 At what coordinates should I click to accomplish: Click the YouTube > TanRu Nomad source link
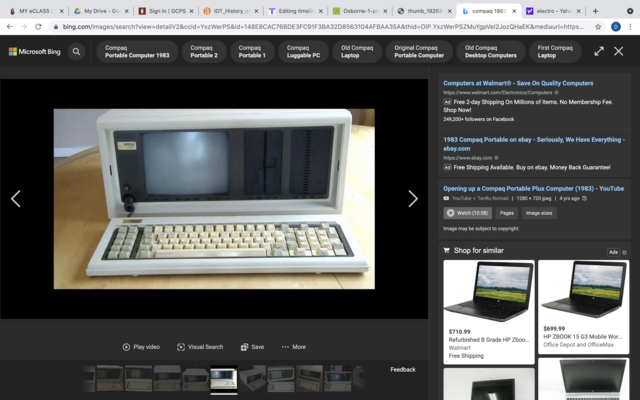tap(480, 198)
